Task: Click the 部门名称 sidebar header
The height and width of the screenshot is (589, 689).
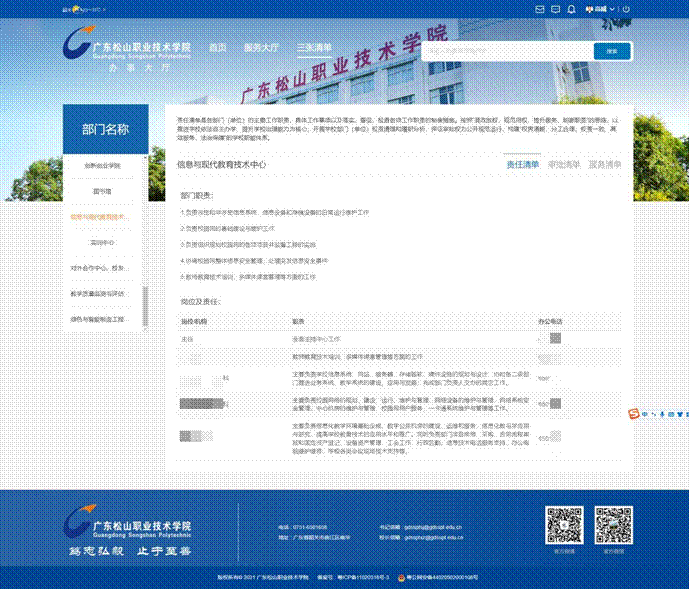Action: [x=105, y=129]
